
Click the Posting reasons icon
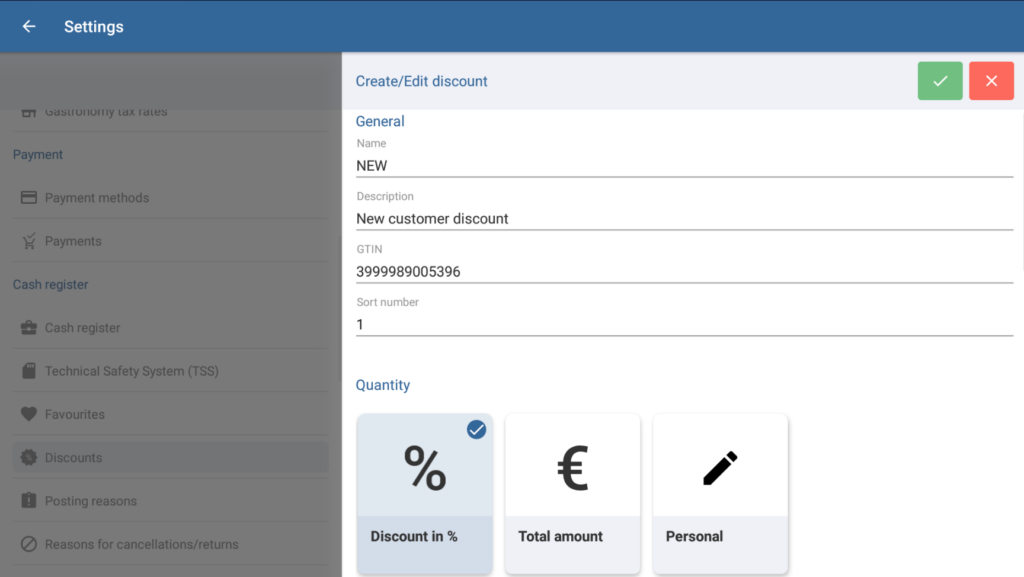tap(29, 501)
